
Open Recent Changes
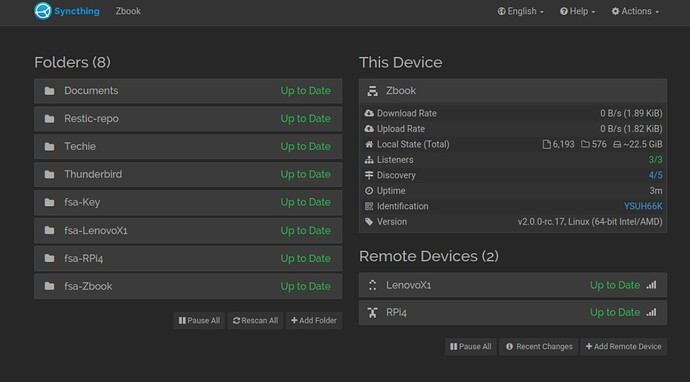[539, 347]
